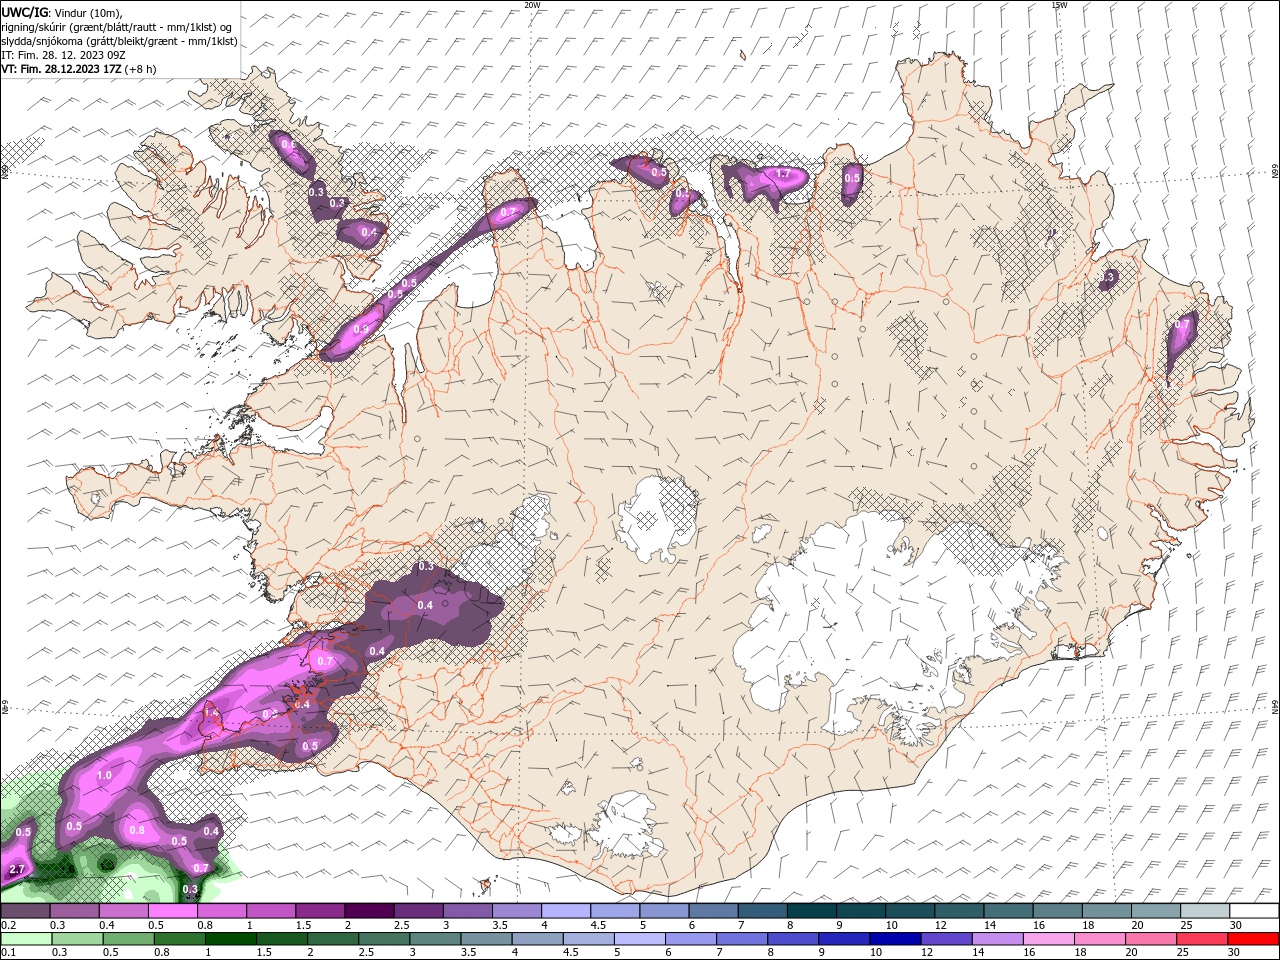The image size is (1280, 960).
Task: Select upper legend swatch between 1.5 and 2
Action: click(319, 911)
